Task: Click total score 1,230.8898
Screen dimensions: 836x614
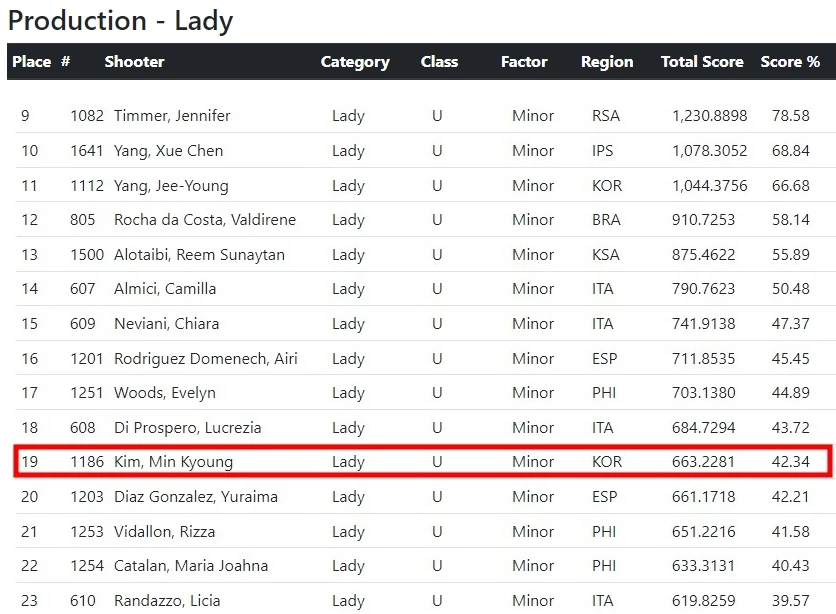Action: tap(709, 116)
